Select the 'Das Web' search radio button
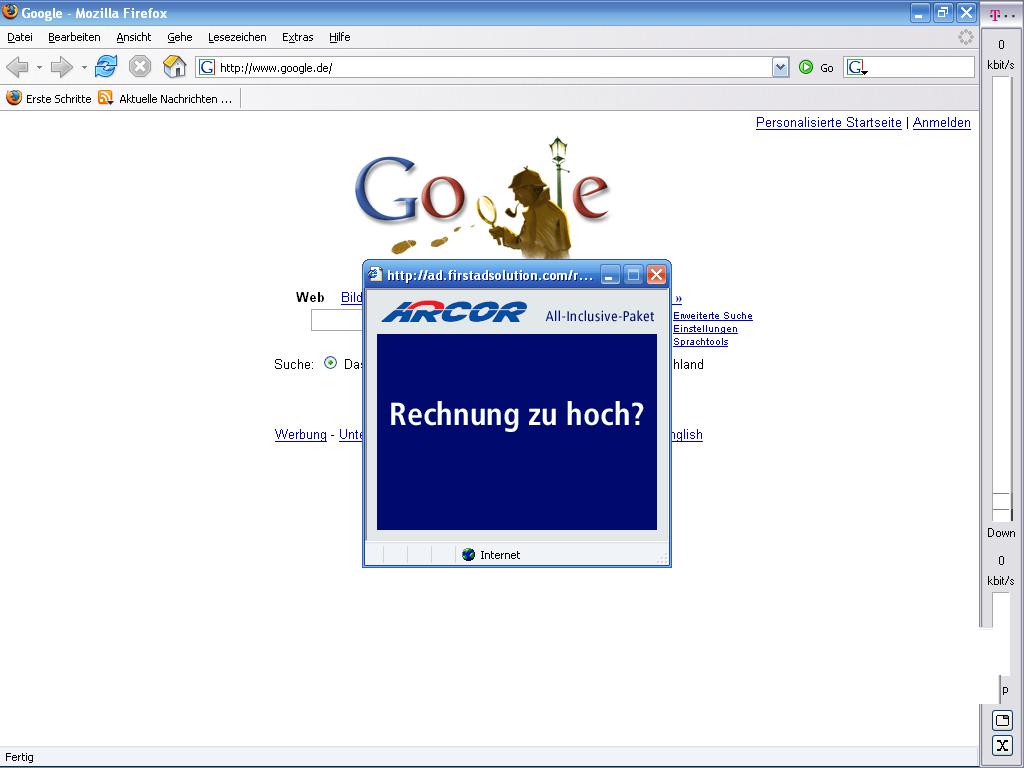1024x768 pixels. [330, 363]
